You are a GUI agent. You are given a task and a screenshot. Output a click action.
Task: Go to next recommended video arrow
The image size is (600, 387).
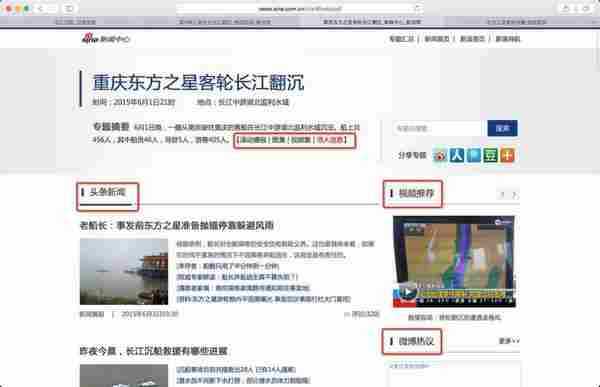[514, 194]
